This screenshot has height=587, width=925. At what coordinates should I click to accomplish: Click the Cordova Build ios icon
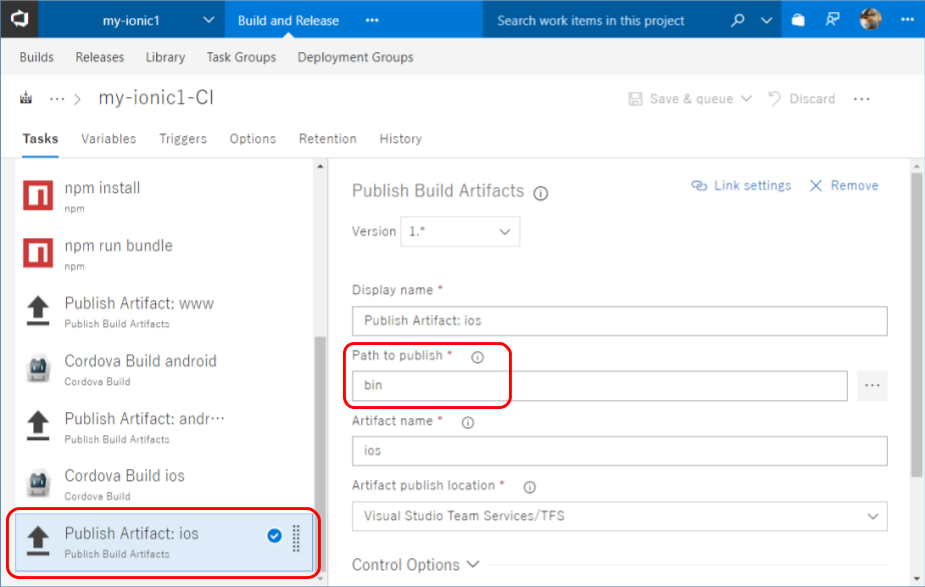pyautogui.click(x=38, y=484)
